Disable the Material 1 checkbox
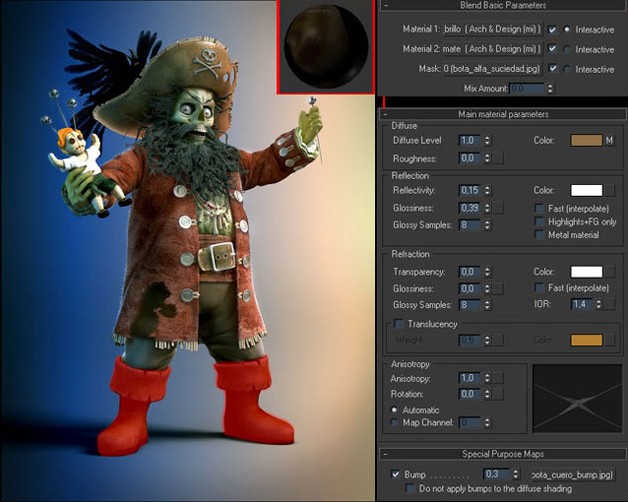 pyautogui.click(x=552, y=30)
